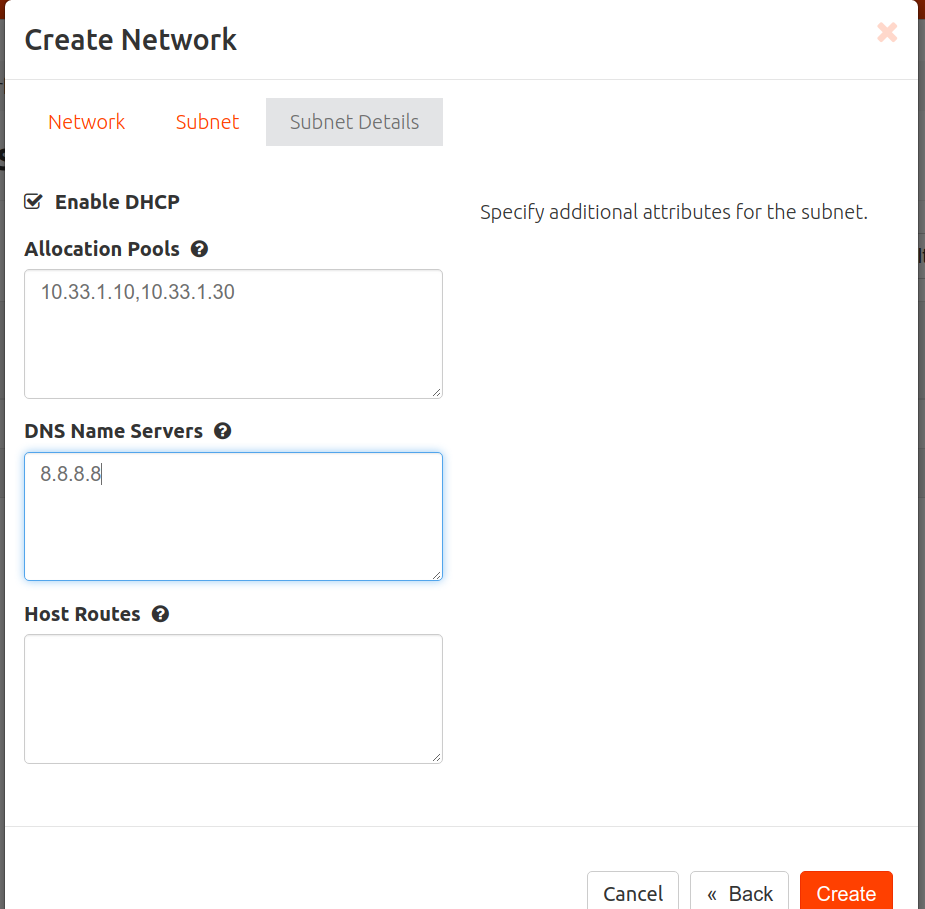This screenshot has height=909, width=925.
Task: Dismiss the Create Network dialog via the X
Action: (x=887, y=32)
